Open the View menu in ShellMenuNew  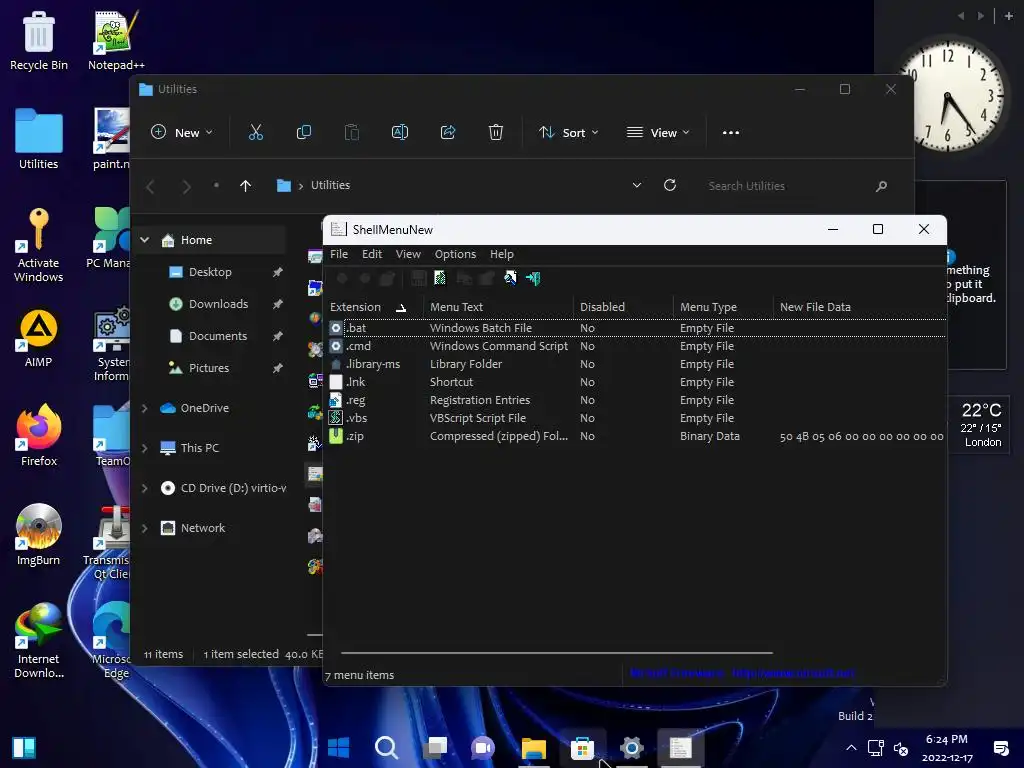[x=408, y=254]
